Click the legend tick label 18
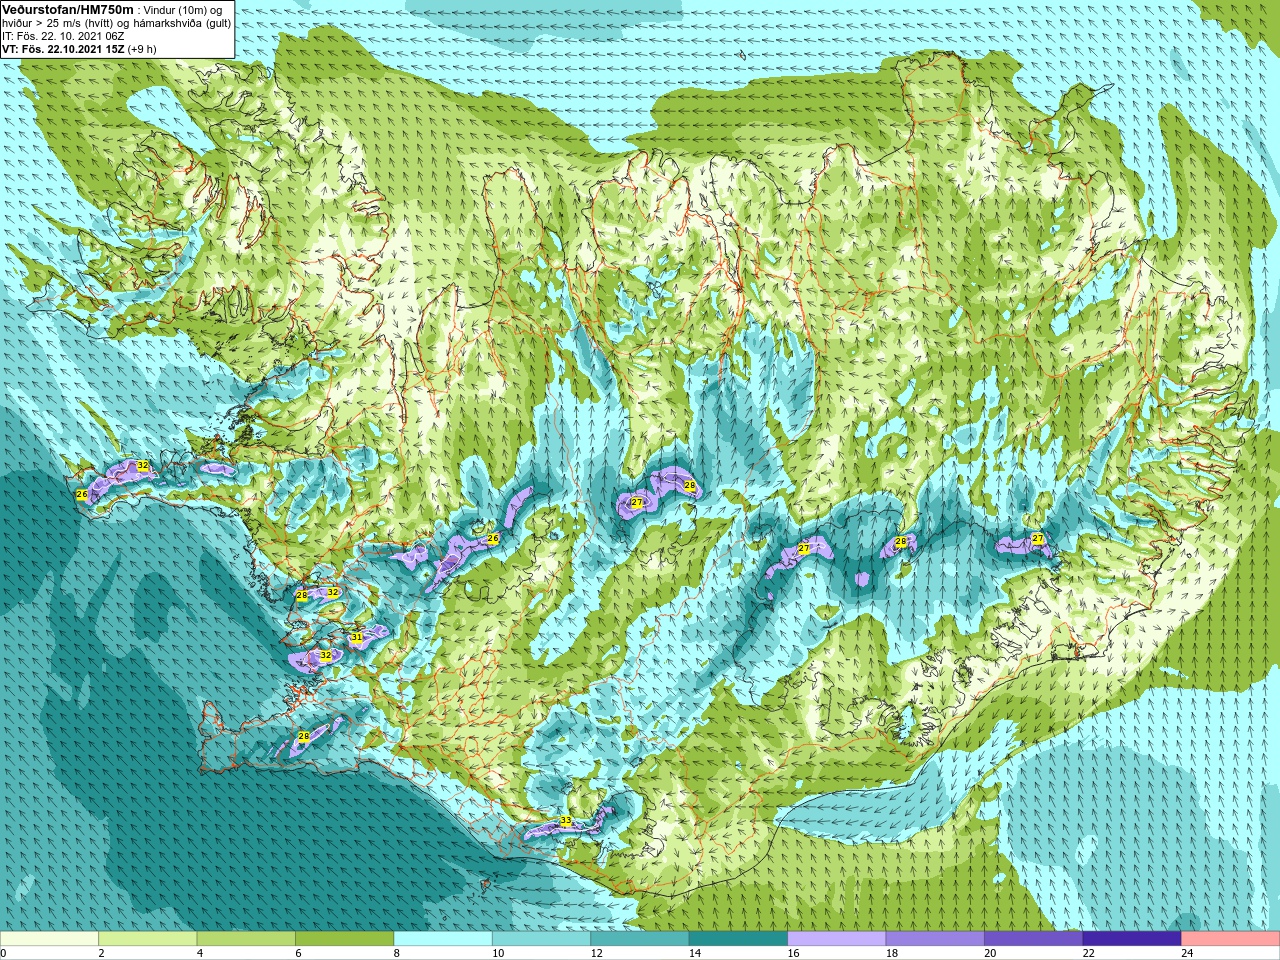The image size is (1280, 960). coord(892,953)
